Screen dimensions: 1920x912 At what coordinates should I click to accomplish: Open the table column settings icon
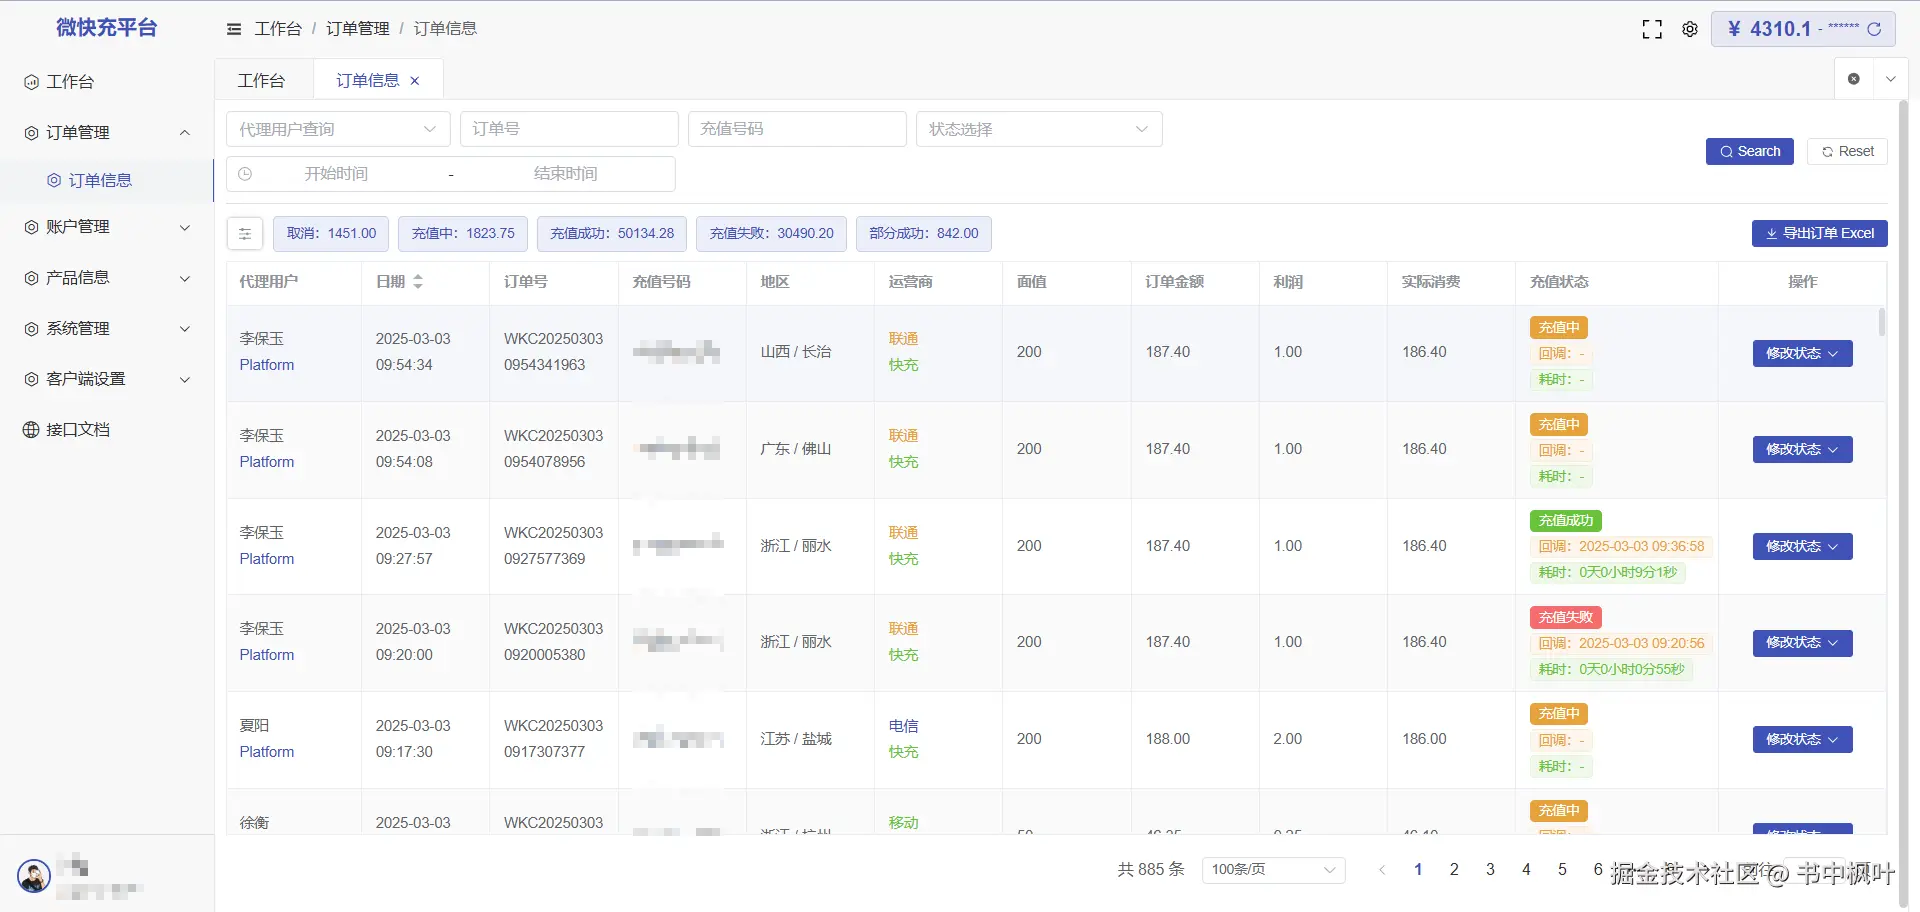click(x=245, y=233)
